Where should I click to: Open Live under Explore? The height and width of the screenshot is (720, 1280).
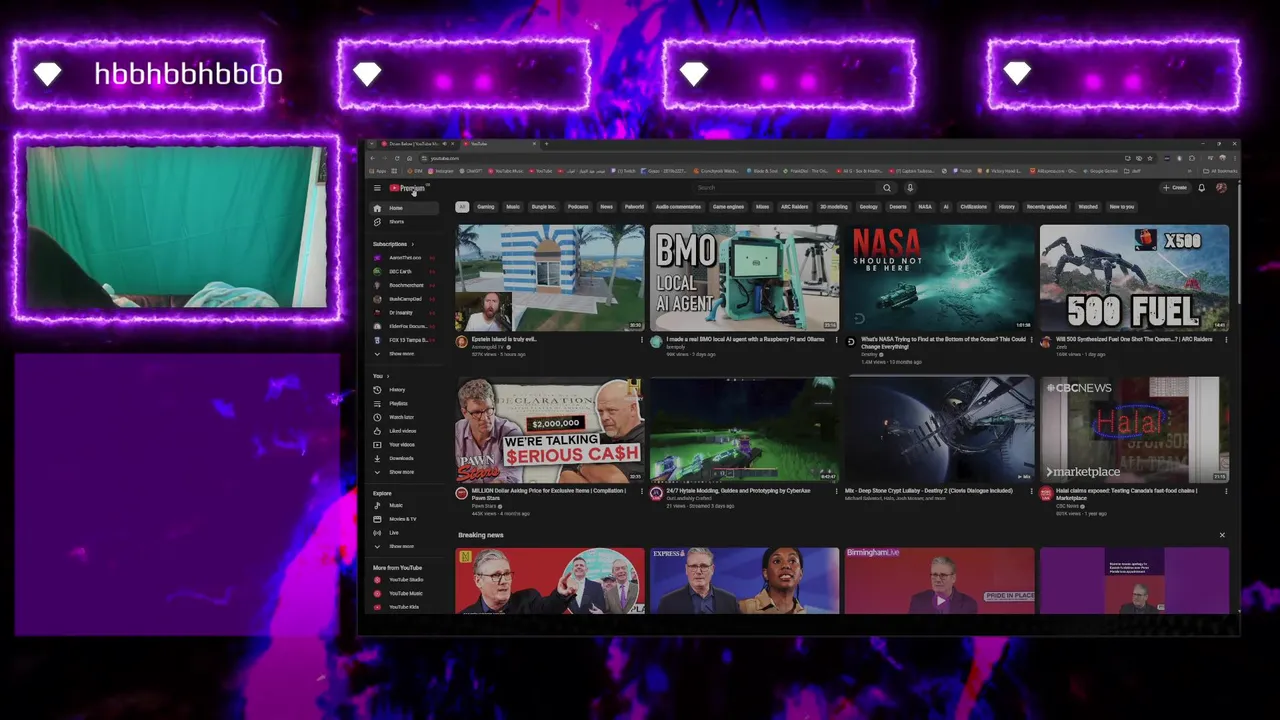point(404,533)
